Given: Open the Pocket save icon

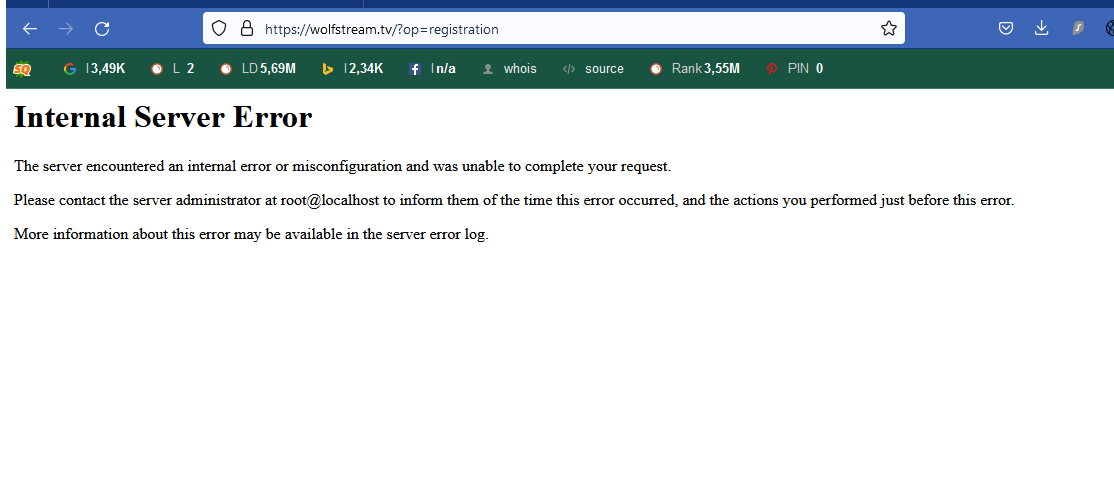Looking at the screenshot, I should [1006, 29].
